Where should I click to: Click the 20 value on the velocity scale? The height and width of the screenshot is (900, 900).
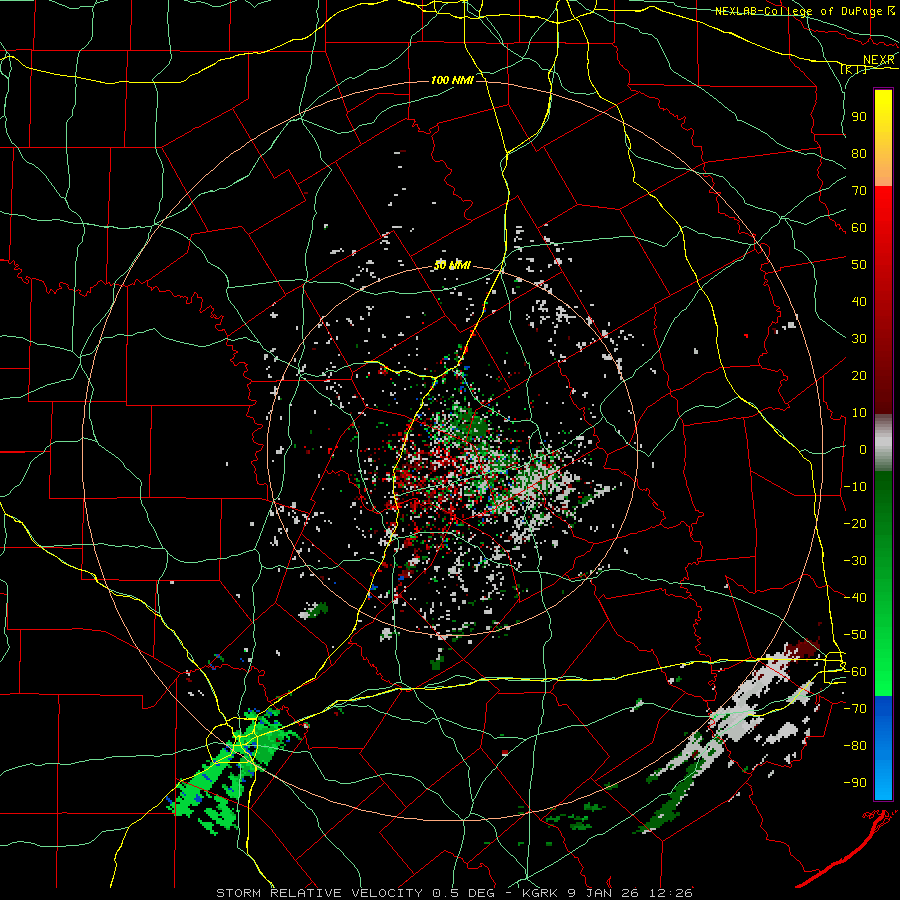(859, 376)
